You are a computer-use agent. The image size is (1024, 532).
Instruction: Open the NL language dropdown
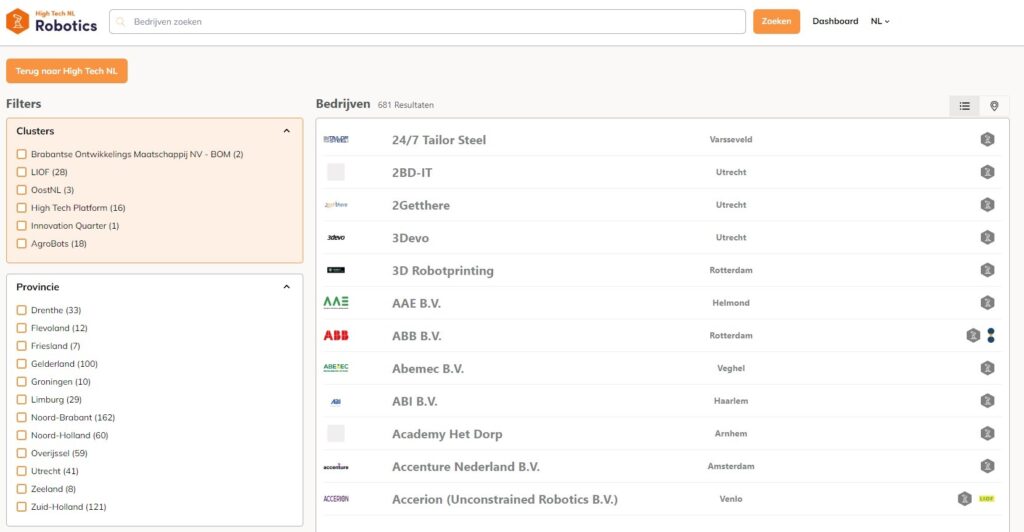pos(880,21)
